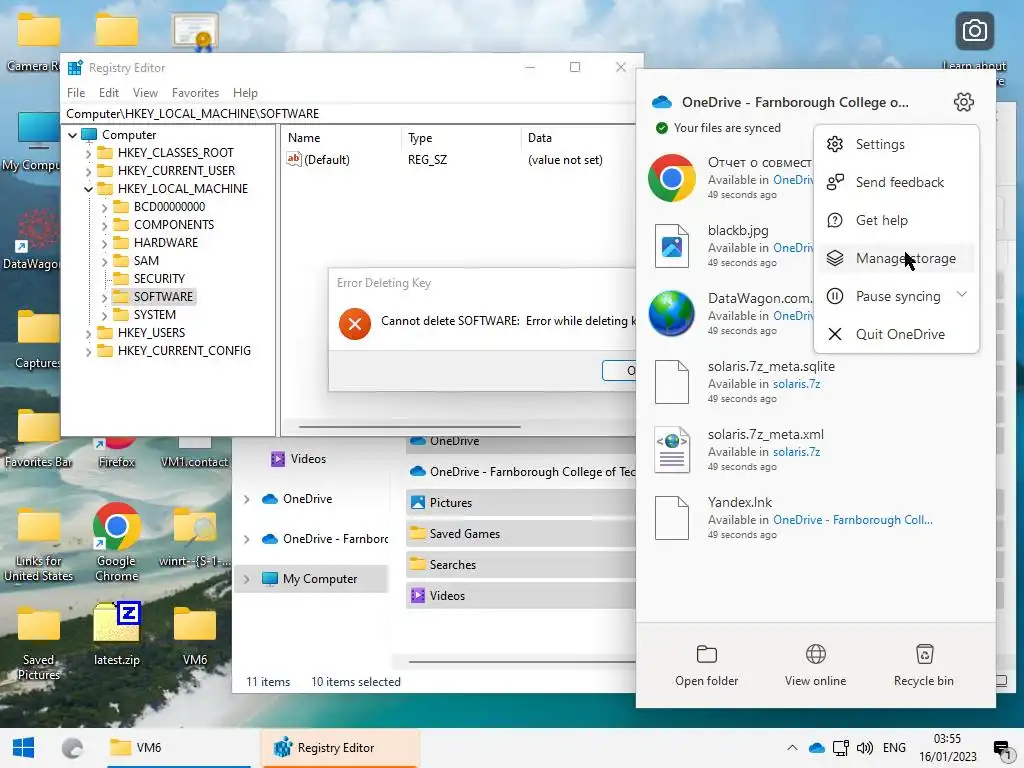Open the File menu in Registry Editor
1024x768 pixels.
tap(76, 93)
